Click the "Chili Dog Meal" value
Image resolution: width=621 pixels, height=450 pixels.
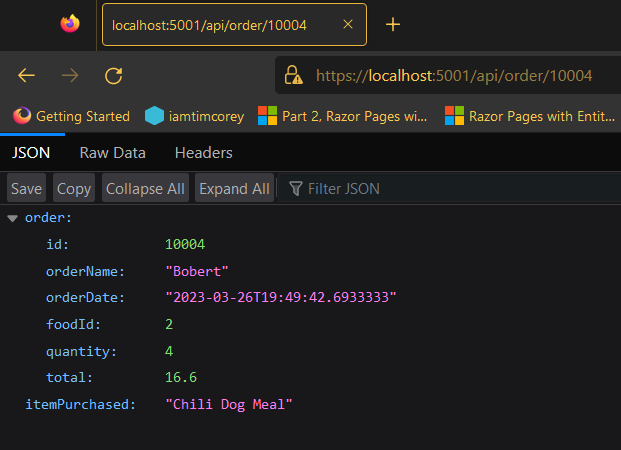coord(229,404)
